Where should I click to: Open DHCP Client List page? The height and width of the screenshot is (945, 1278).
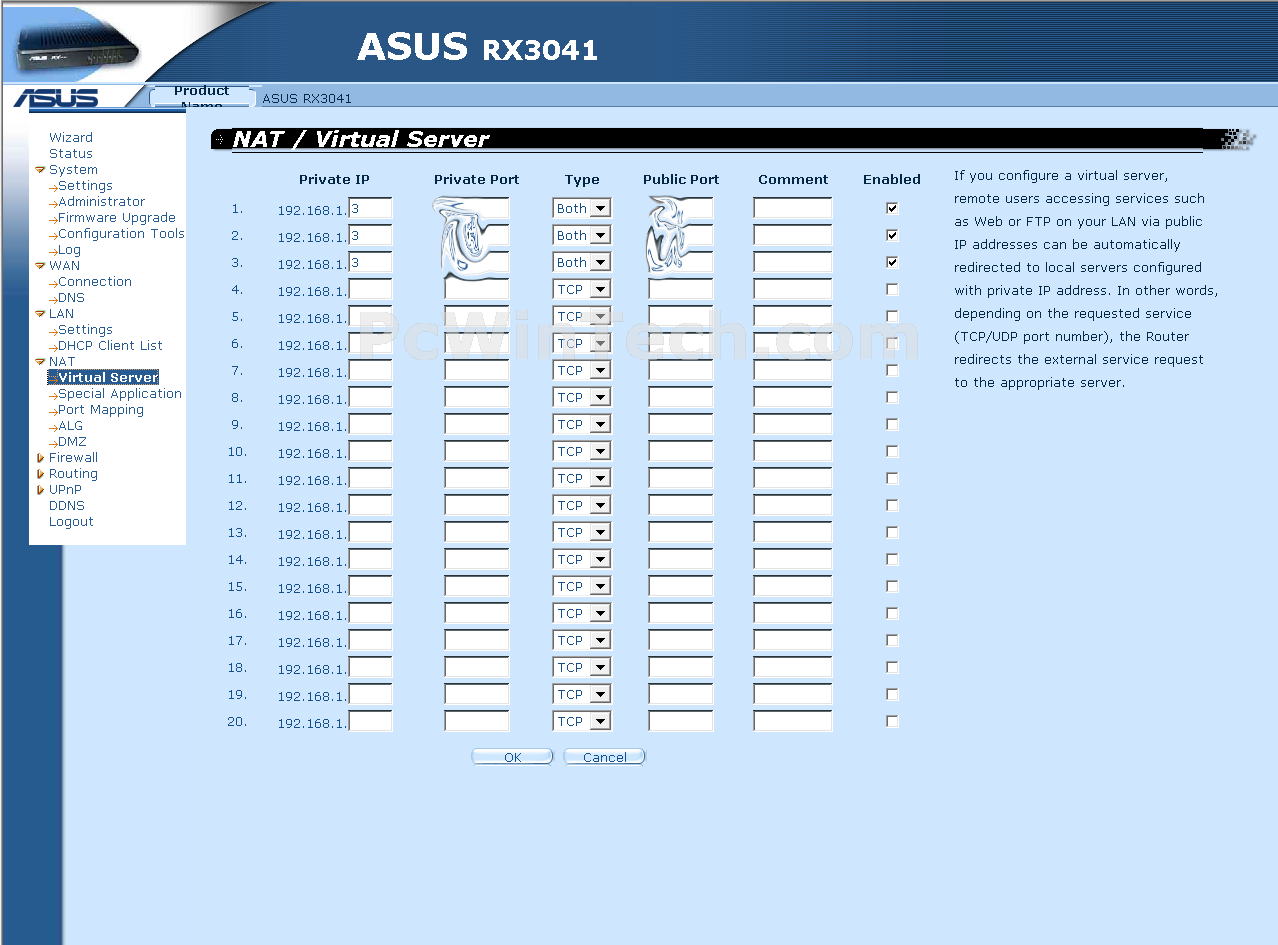tap(110, 346)
